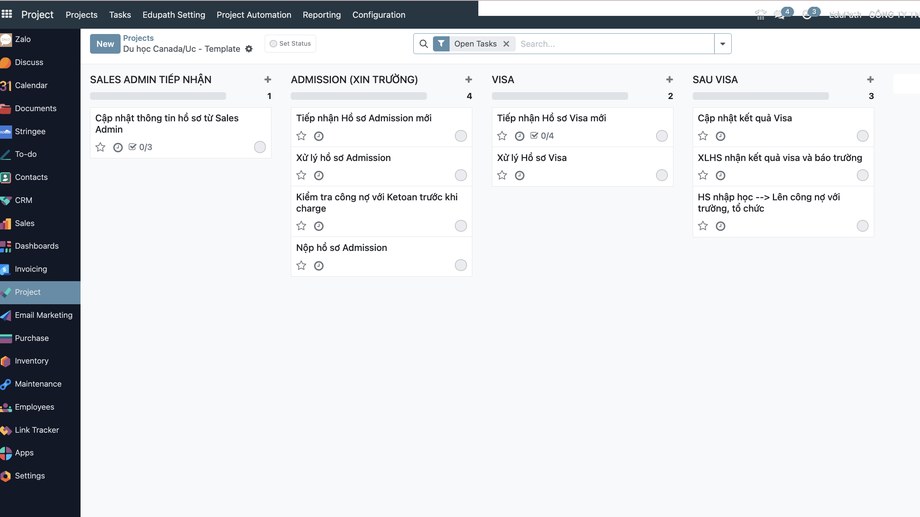Open Project Automation menu
Screen dimensions: 920x517
click(253, 15)
